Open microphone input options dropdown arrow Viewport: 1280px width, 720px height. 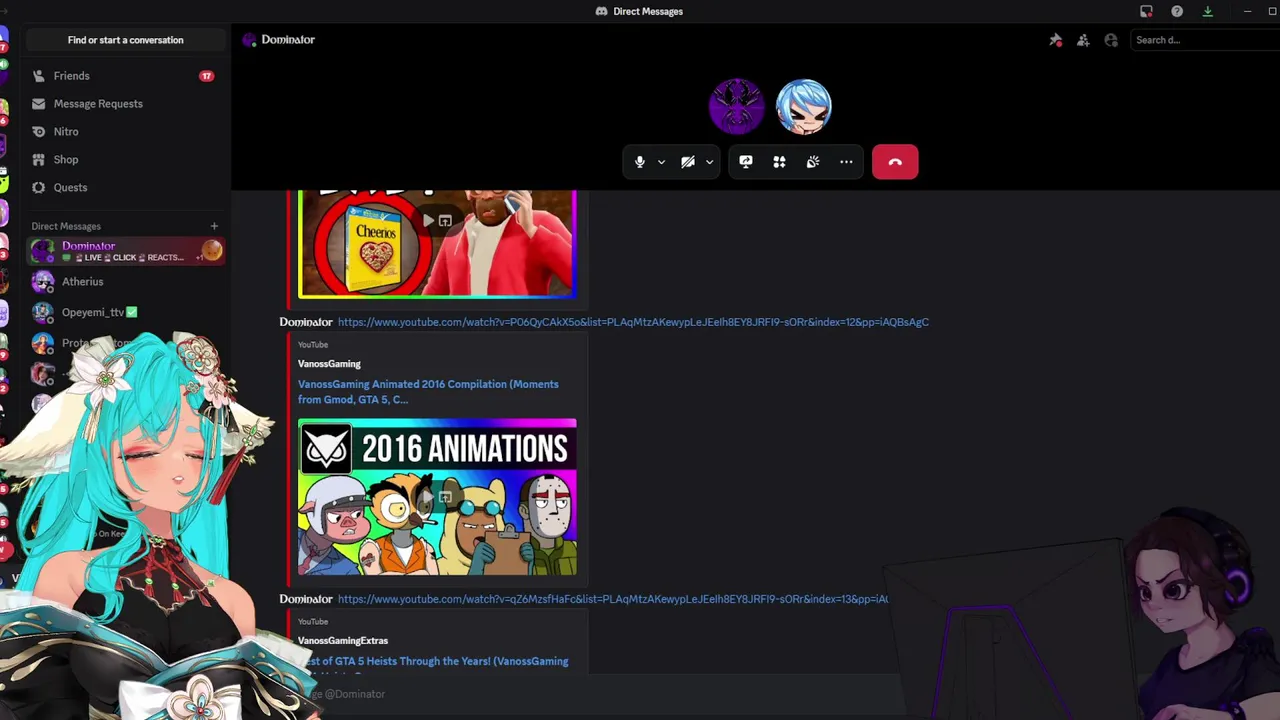(x=661, y=162)
